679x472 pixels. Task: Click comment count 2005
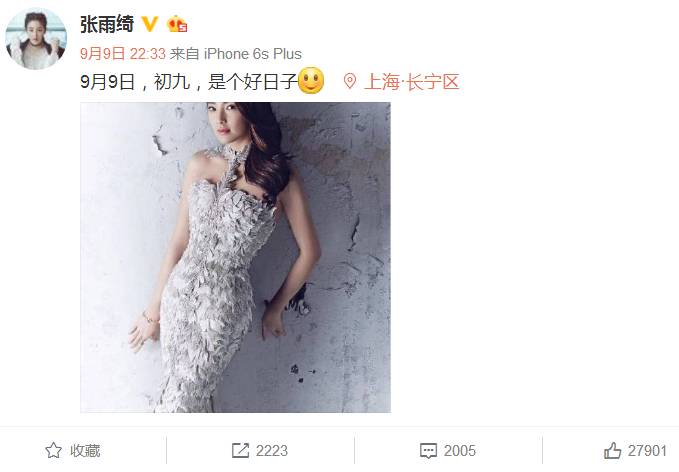point(459,451)
